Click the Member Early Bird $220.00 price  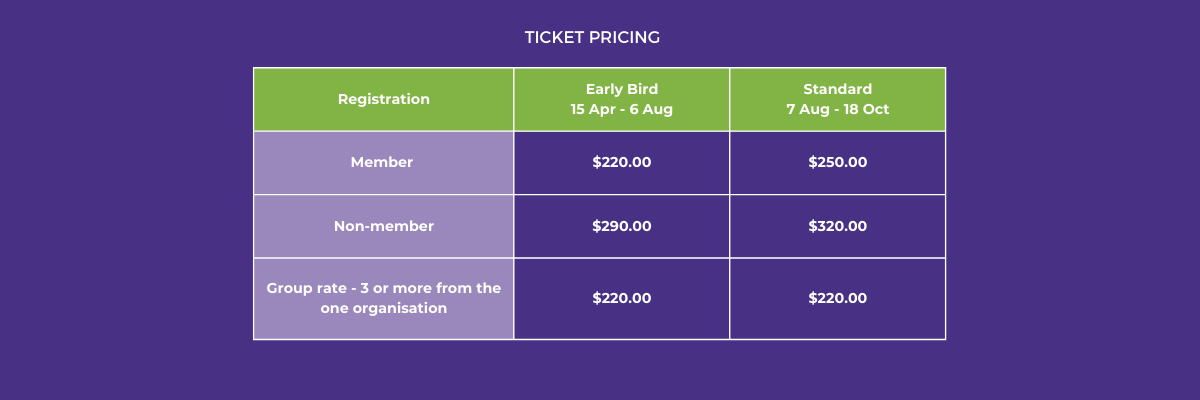(622, 162)
